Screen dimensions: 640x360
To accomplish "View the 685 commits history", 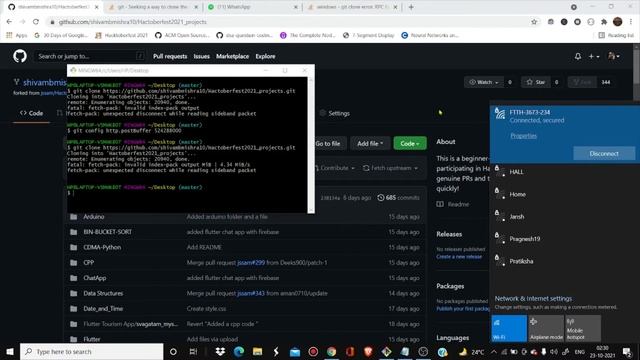I will click(398, 198).
